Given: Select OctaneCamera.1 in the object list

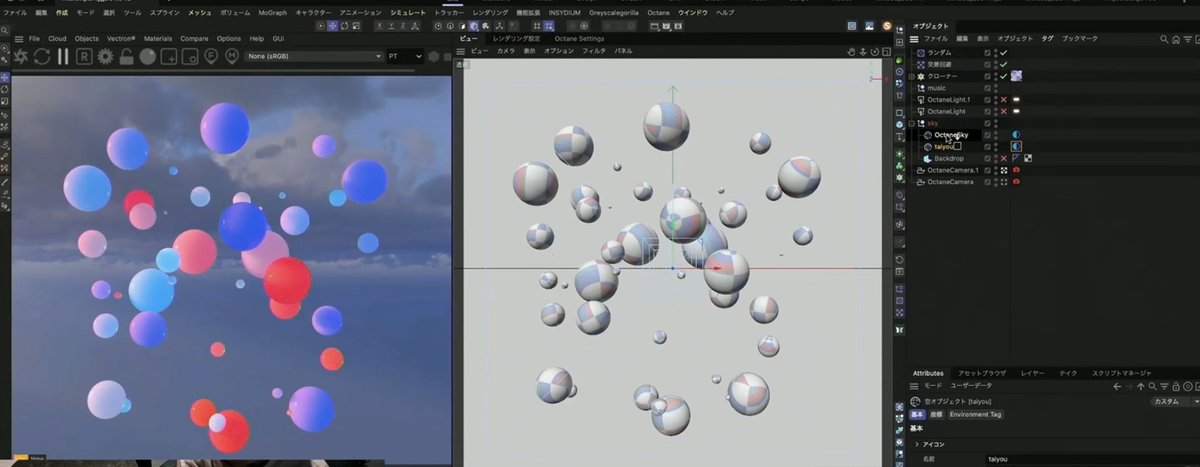Looking at the screenshot, I should pyautogui.click(x=951, y=170).
